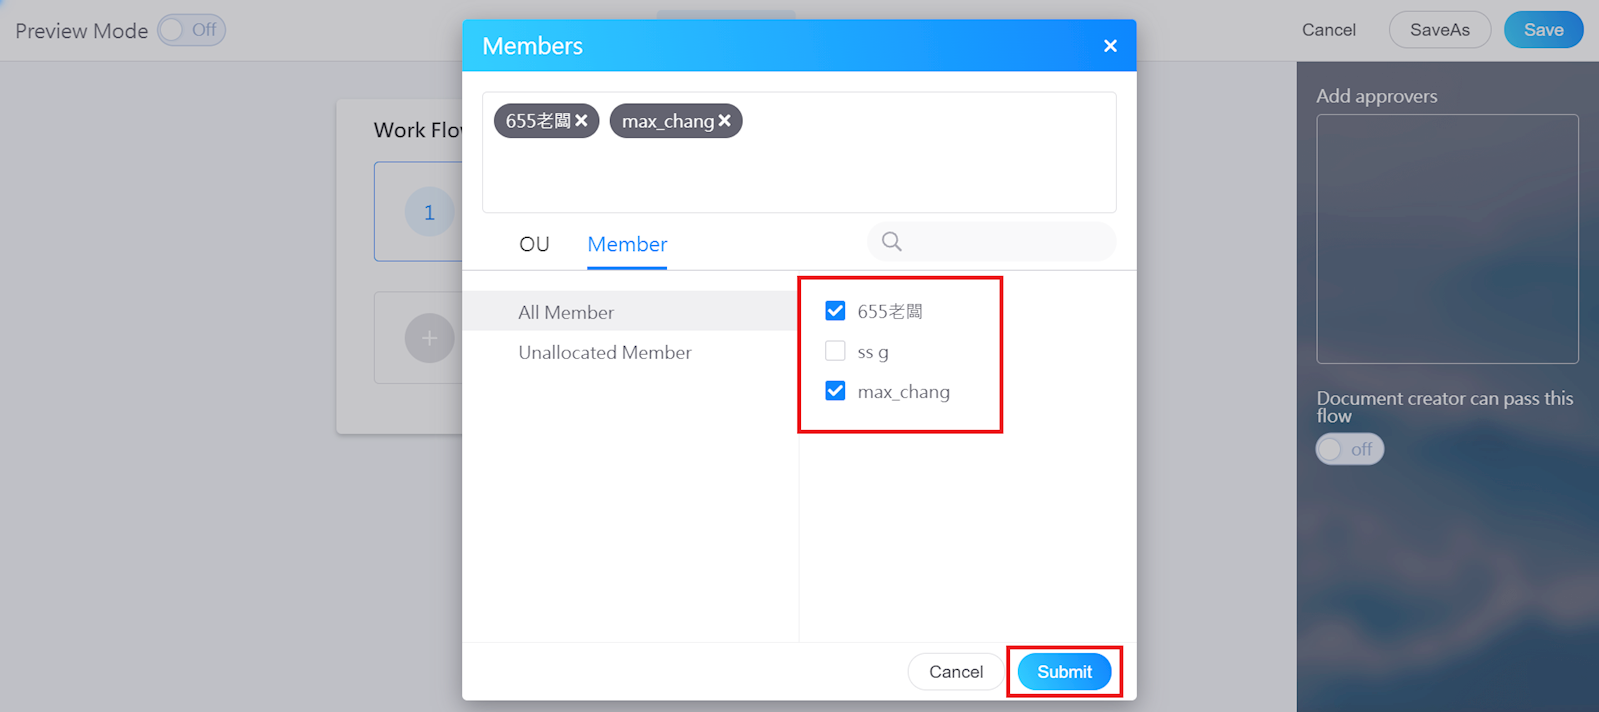Select All Member in the list
Screen dimensions: 1599x712
click(566, 312)
